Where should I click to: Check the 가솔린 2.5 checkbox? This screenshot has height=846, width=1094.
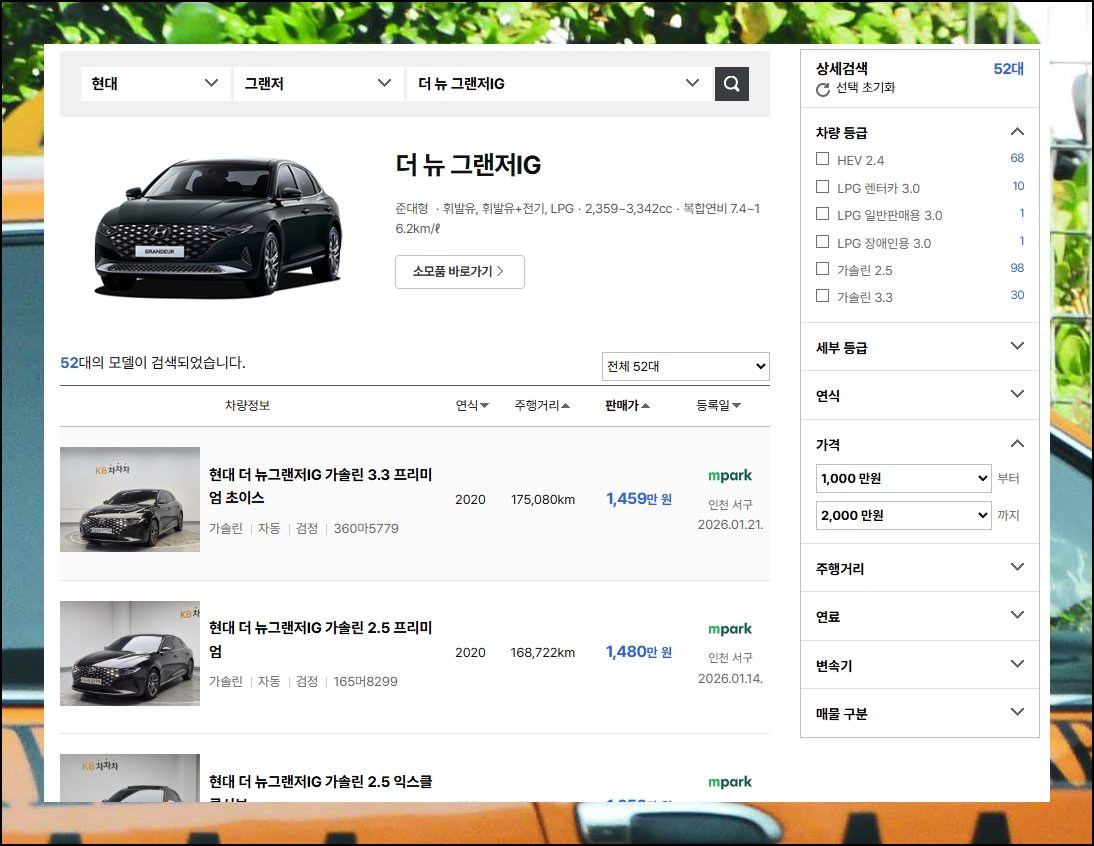click(x=823, y=269)
